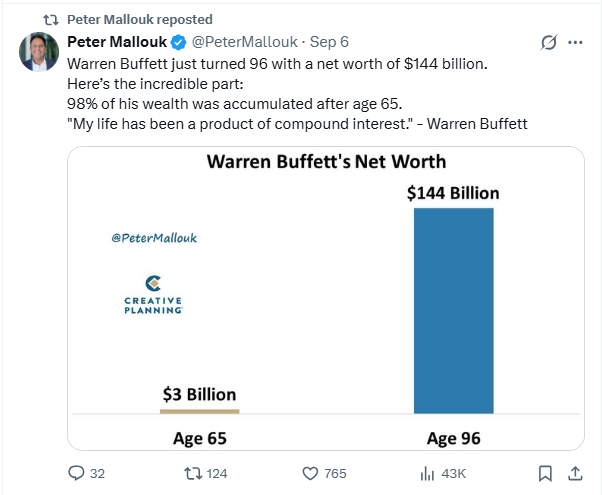Screen dimensions: 602x495
Task: Click the Peter Mallouk display name
Action: [117, 42]
